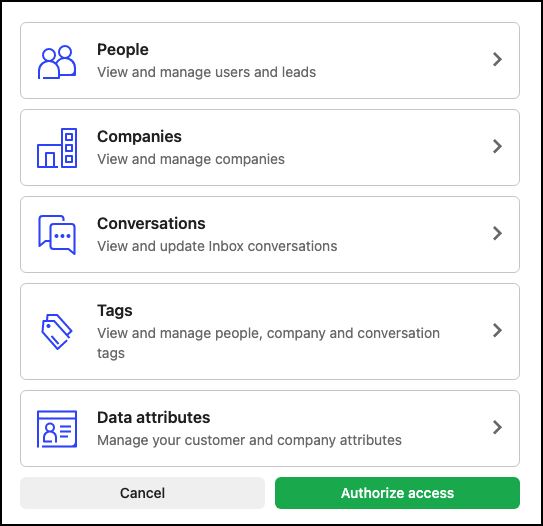Select the Data attributes heading
Viewport: 543px width, 526px height.
pyautogui.click(x=153, y=417)
